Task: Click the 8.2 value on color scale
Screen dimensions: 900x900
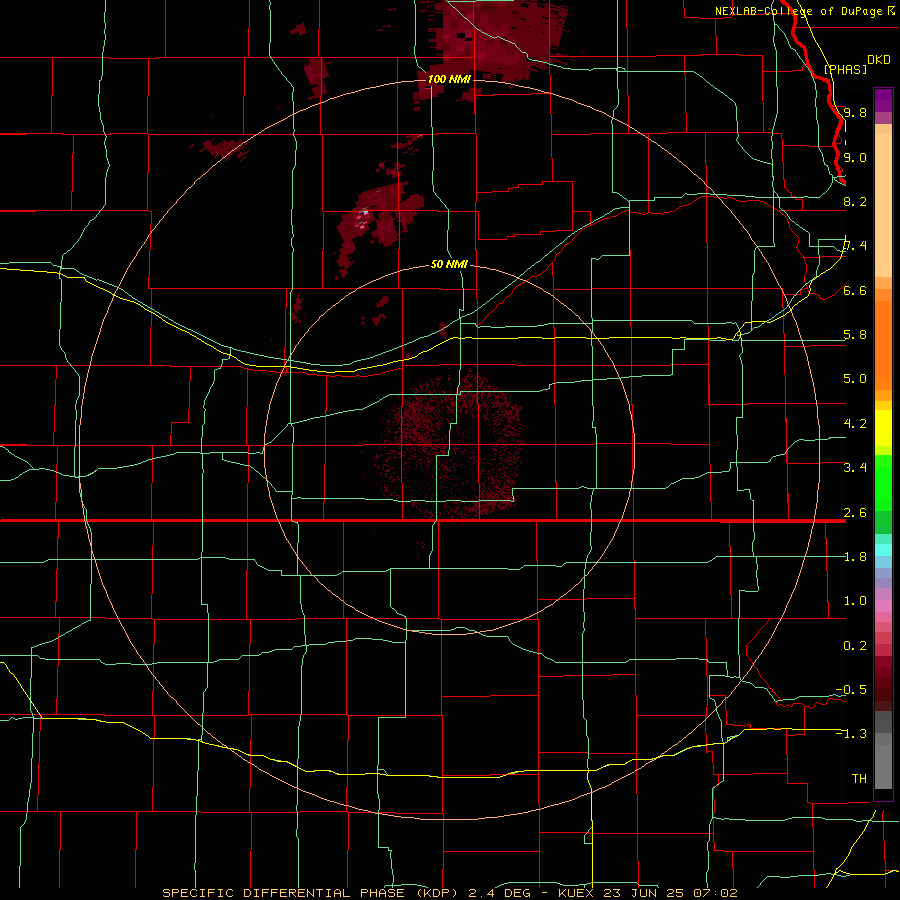Action: 855,201
